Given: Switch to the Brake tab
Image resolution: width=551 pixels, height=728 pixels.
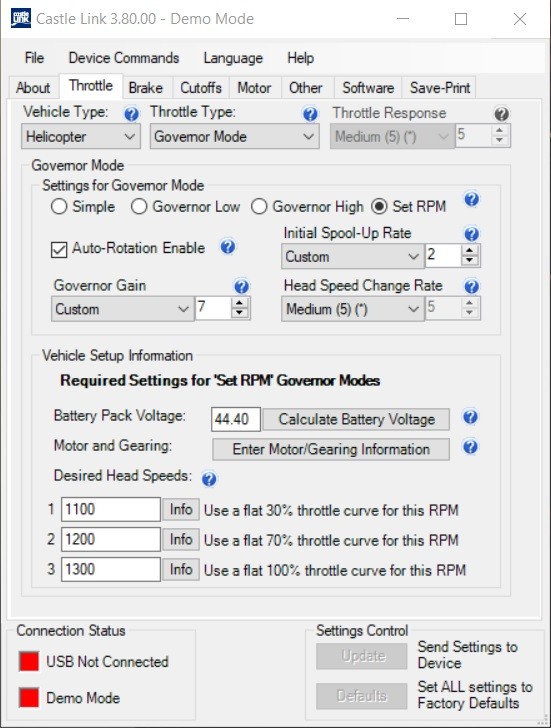Looking at the screenshot, I should (x=146, y=87).
